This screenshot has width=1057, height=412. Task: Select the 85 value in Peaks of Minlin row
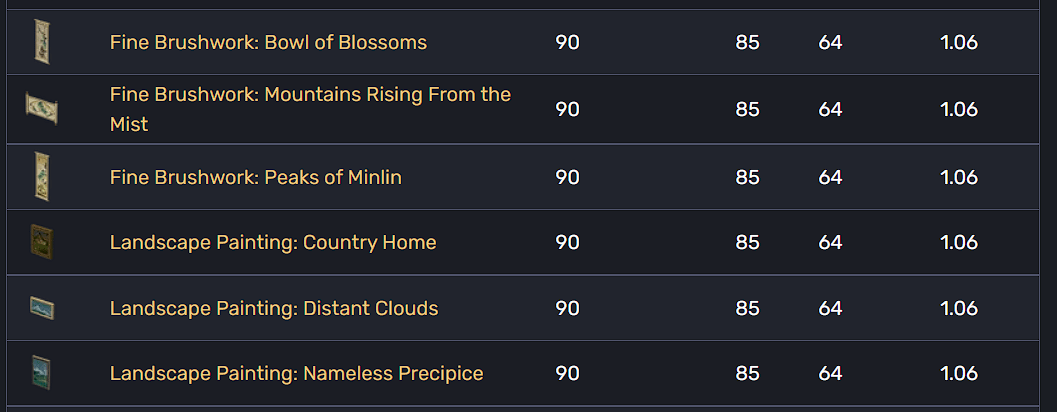pyautogui.click(x=747, y=177)
